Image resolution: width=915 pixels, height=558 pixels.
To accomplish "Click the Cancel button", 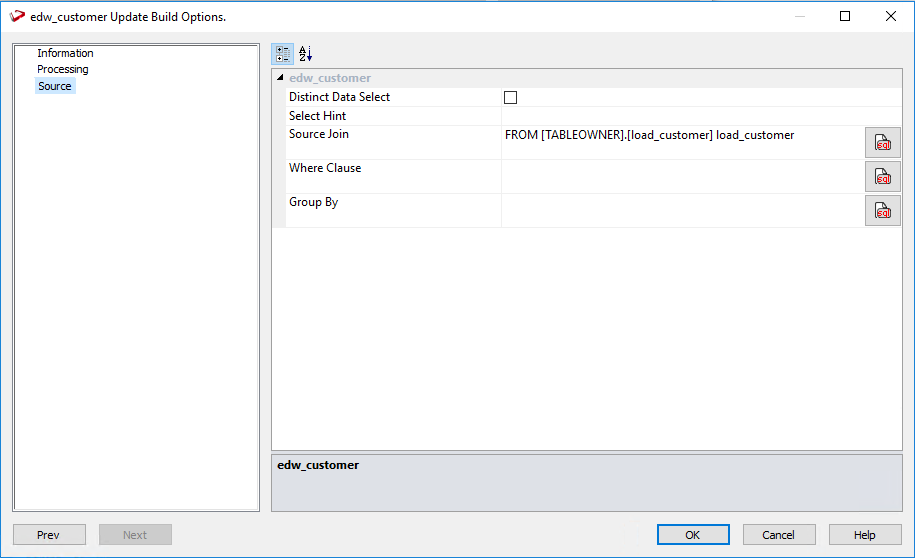I will [x=779, y=535].
